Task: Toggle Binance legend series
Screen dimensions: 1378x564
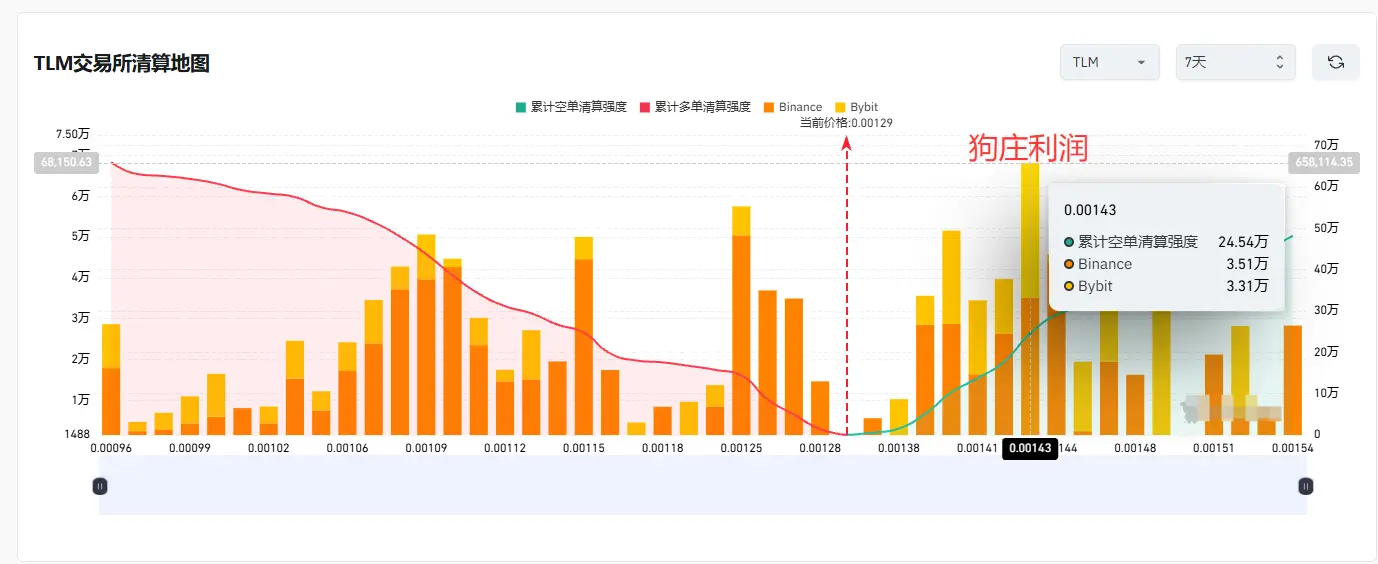Action: (792, 107)
